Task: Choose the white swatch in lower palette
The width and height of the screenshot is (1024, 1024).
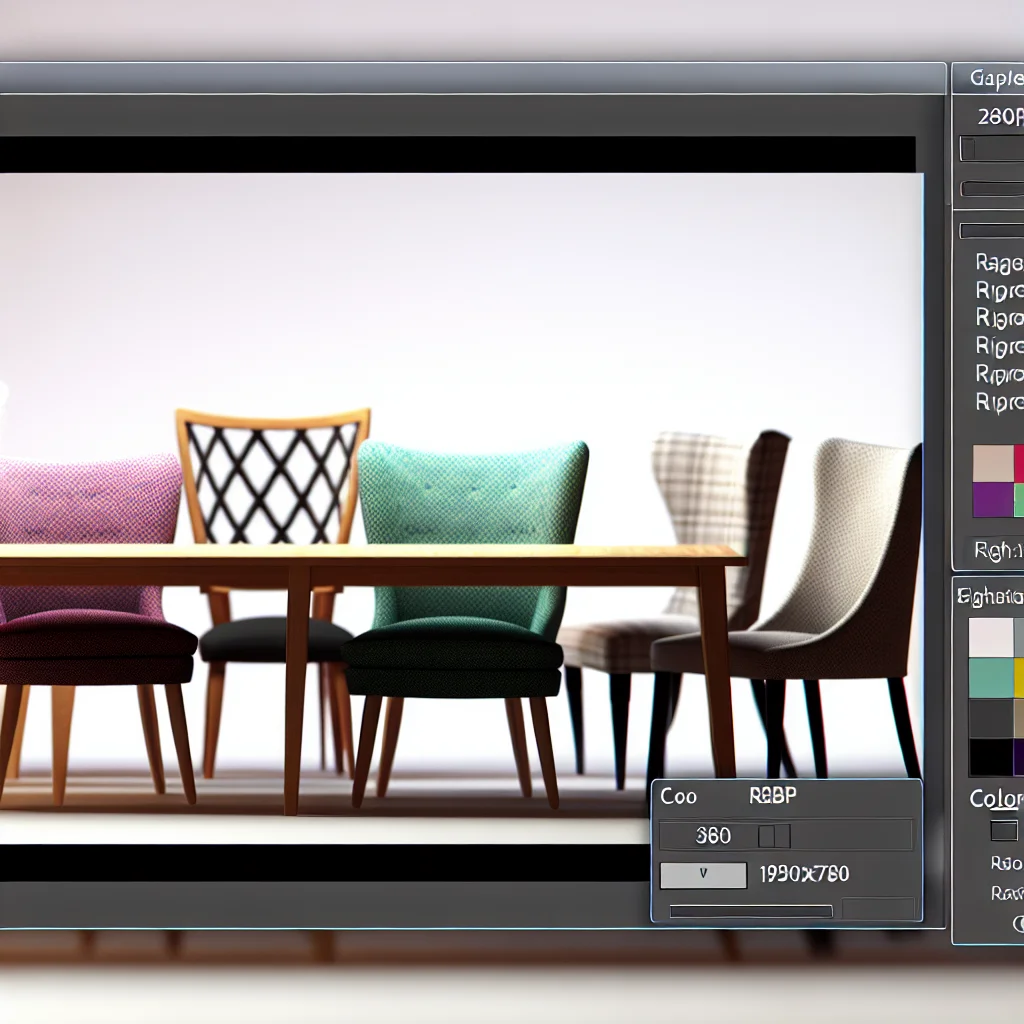Action: tap(990, 637)
